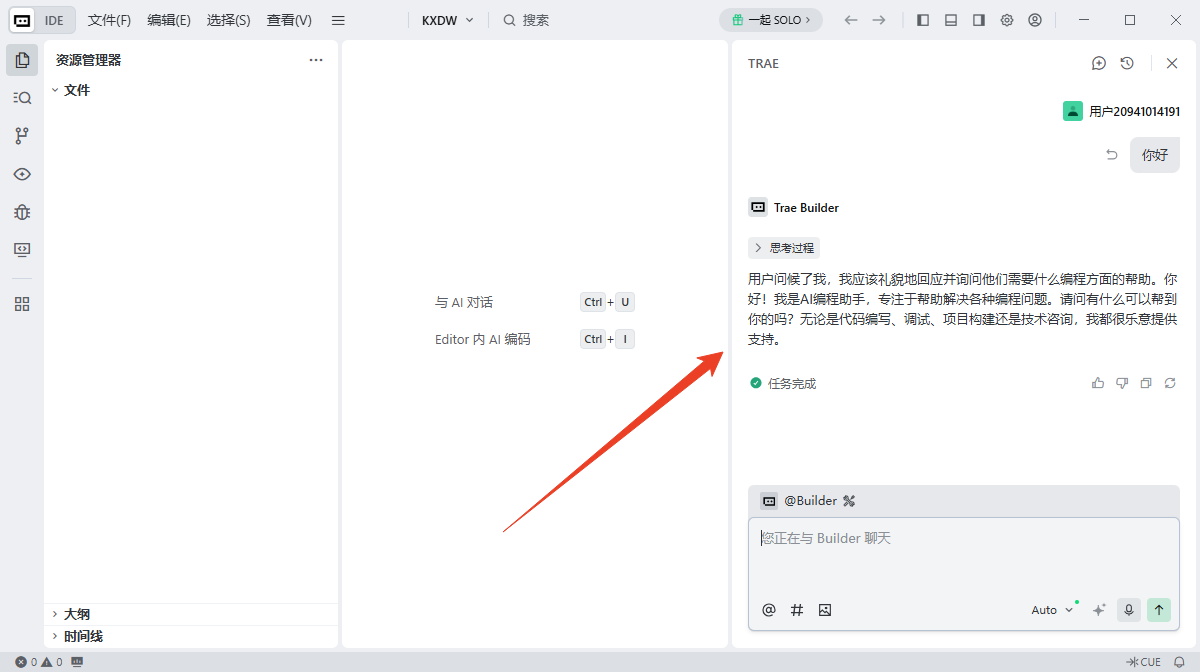1200x672 pixels.
Task: Toggle the bottom panel visibility
Action: click(950, 19)
